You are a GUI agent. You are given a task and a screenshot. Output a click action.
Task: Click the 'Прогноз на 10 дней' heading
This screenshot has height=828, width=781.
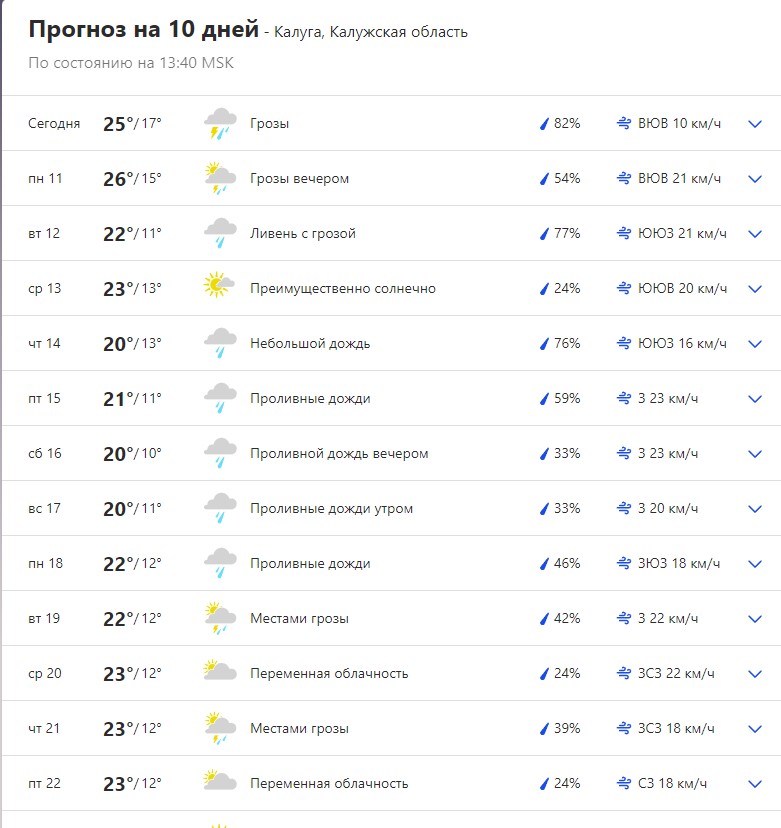143,30
